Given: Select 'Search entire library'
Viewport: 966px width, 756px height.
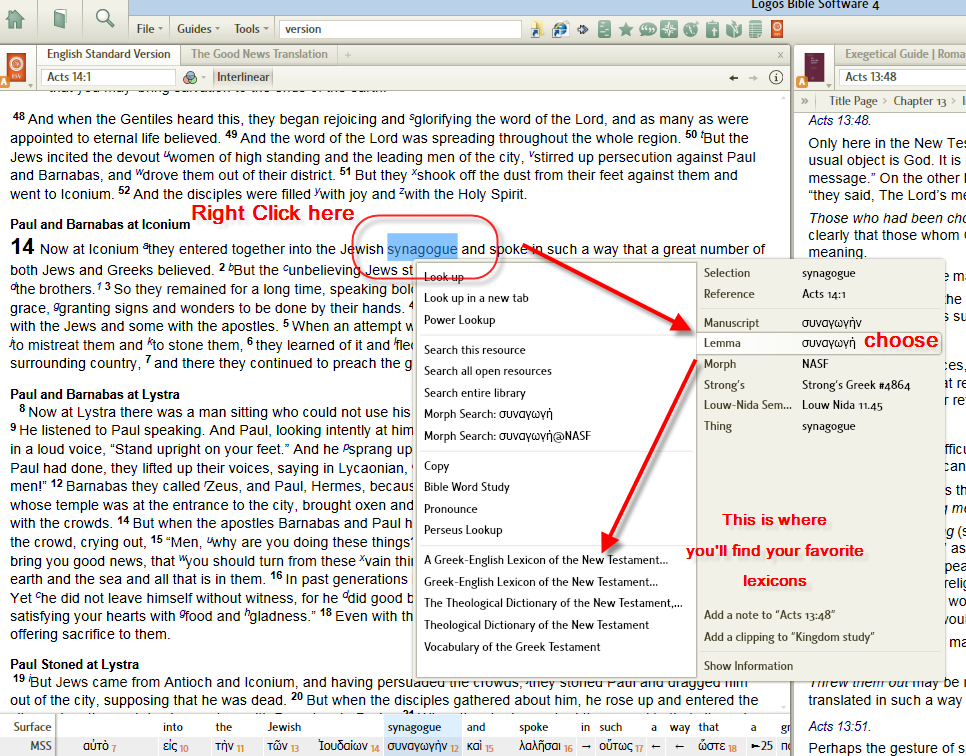Looking at the screenshot, I should [474, 393].
